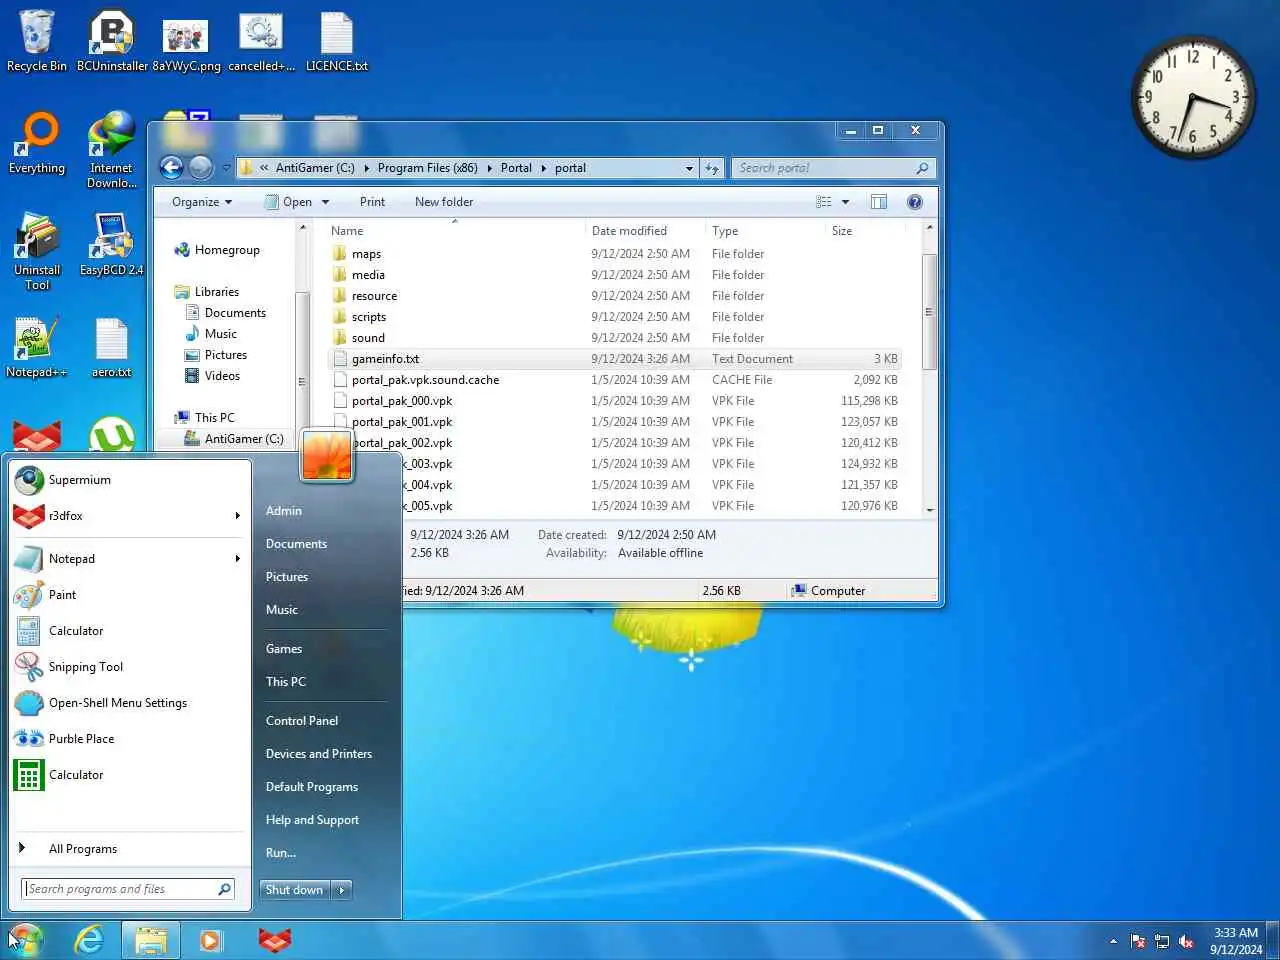This screenshot has height=960, width=1280.
Task: Click the volume muted tray icon
Action: click(x=1186, y=941)
